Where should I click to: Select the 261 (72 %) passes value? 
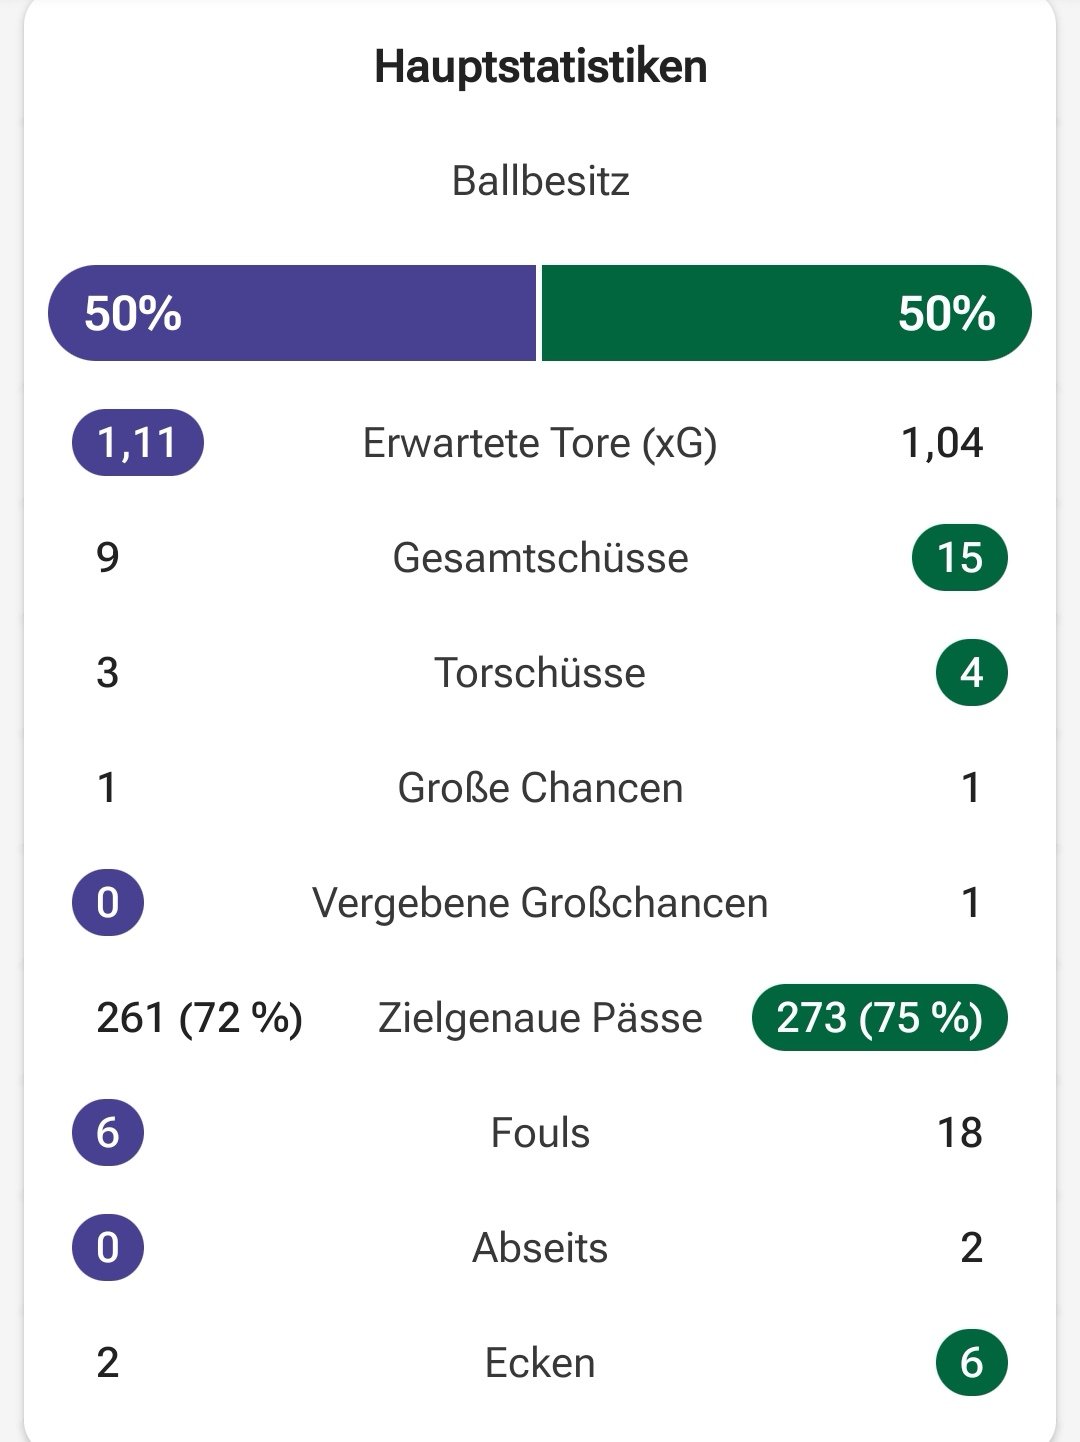200,1018
